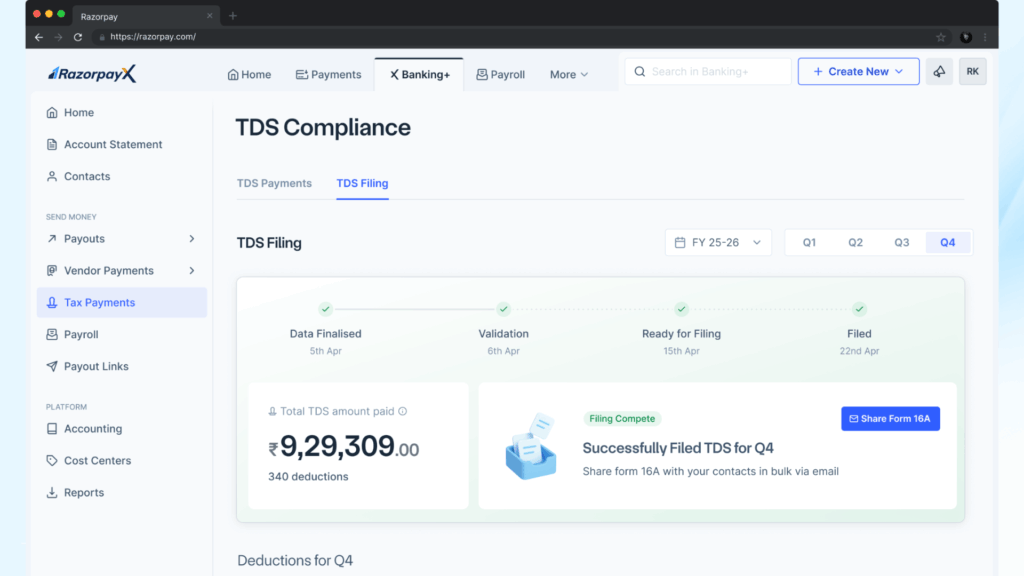This screenshot has width=1024, height=576.
Task: Click the RazorpayX logo
Action: 92,74
